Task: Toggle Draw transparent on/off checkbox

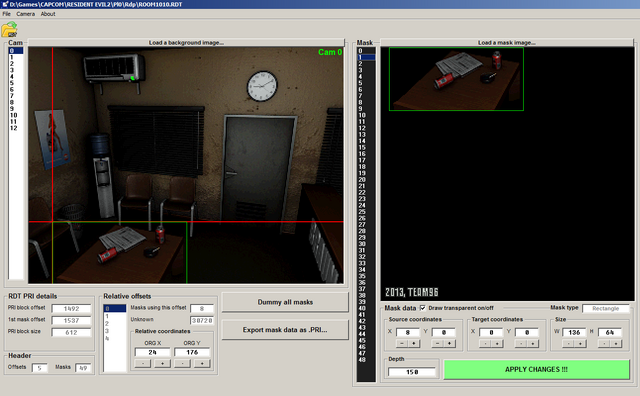Action: [x=423, y=308]
